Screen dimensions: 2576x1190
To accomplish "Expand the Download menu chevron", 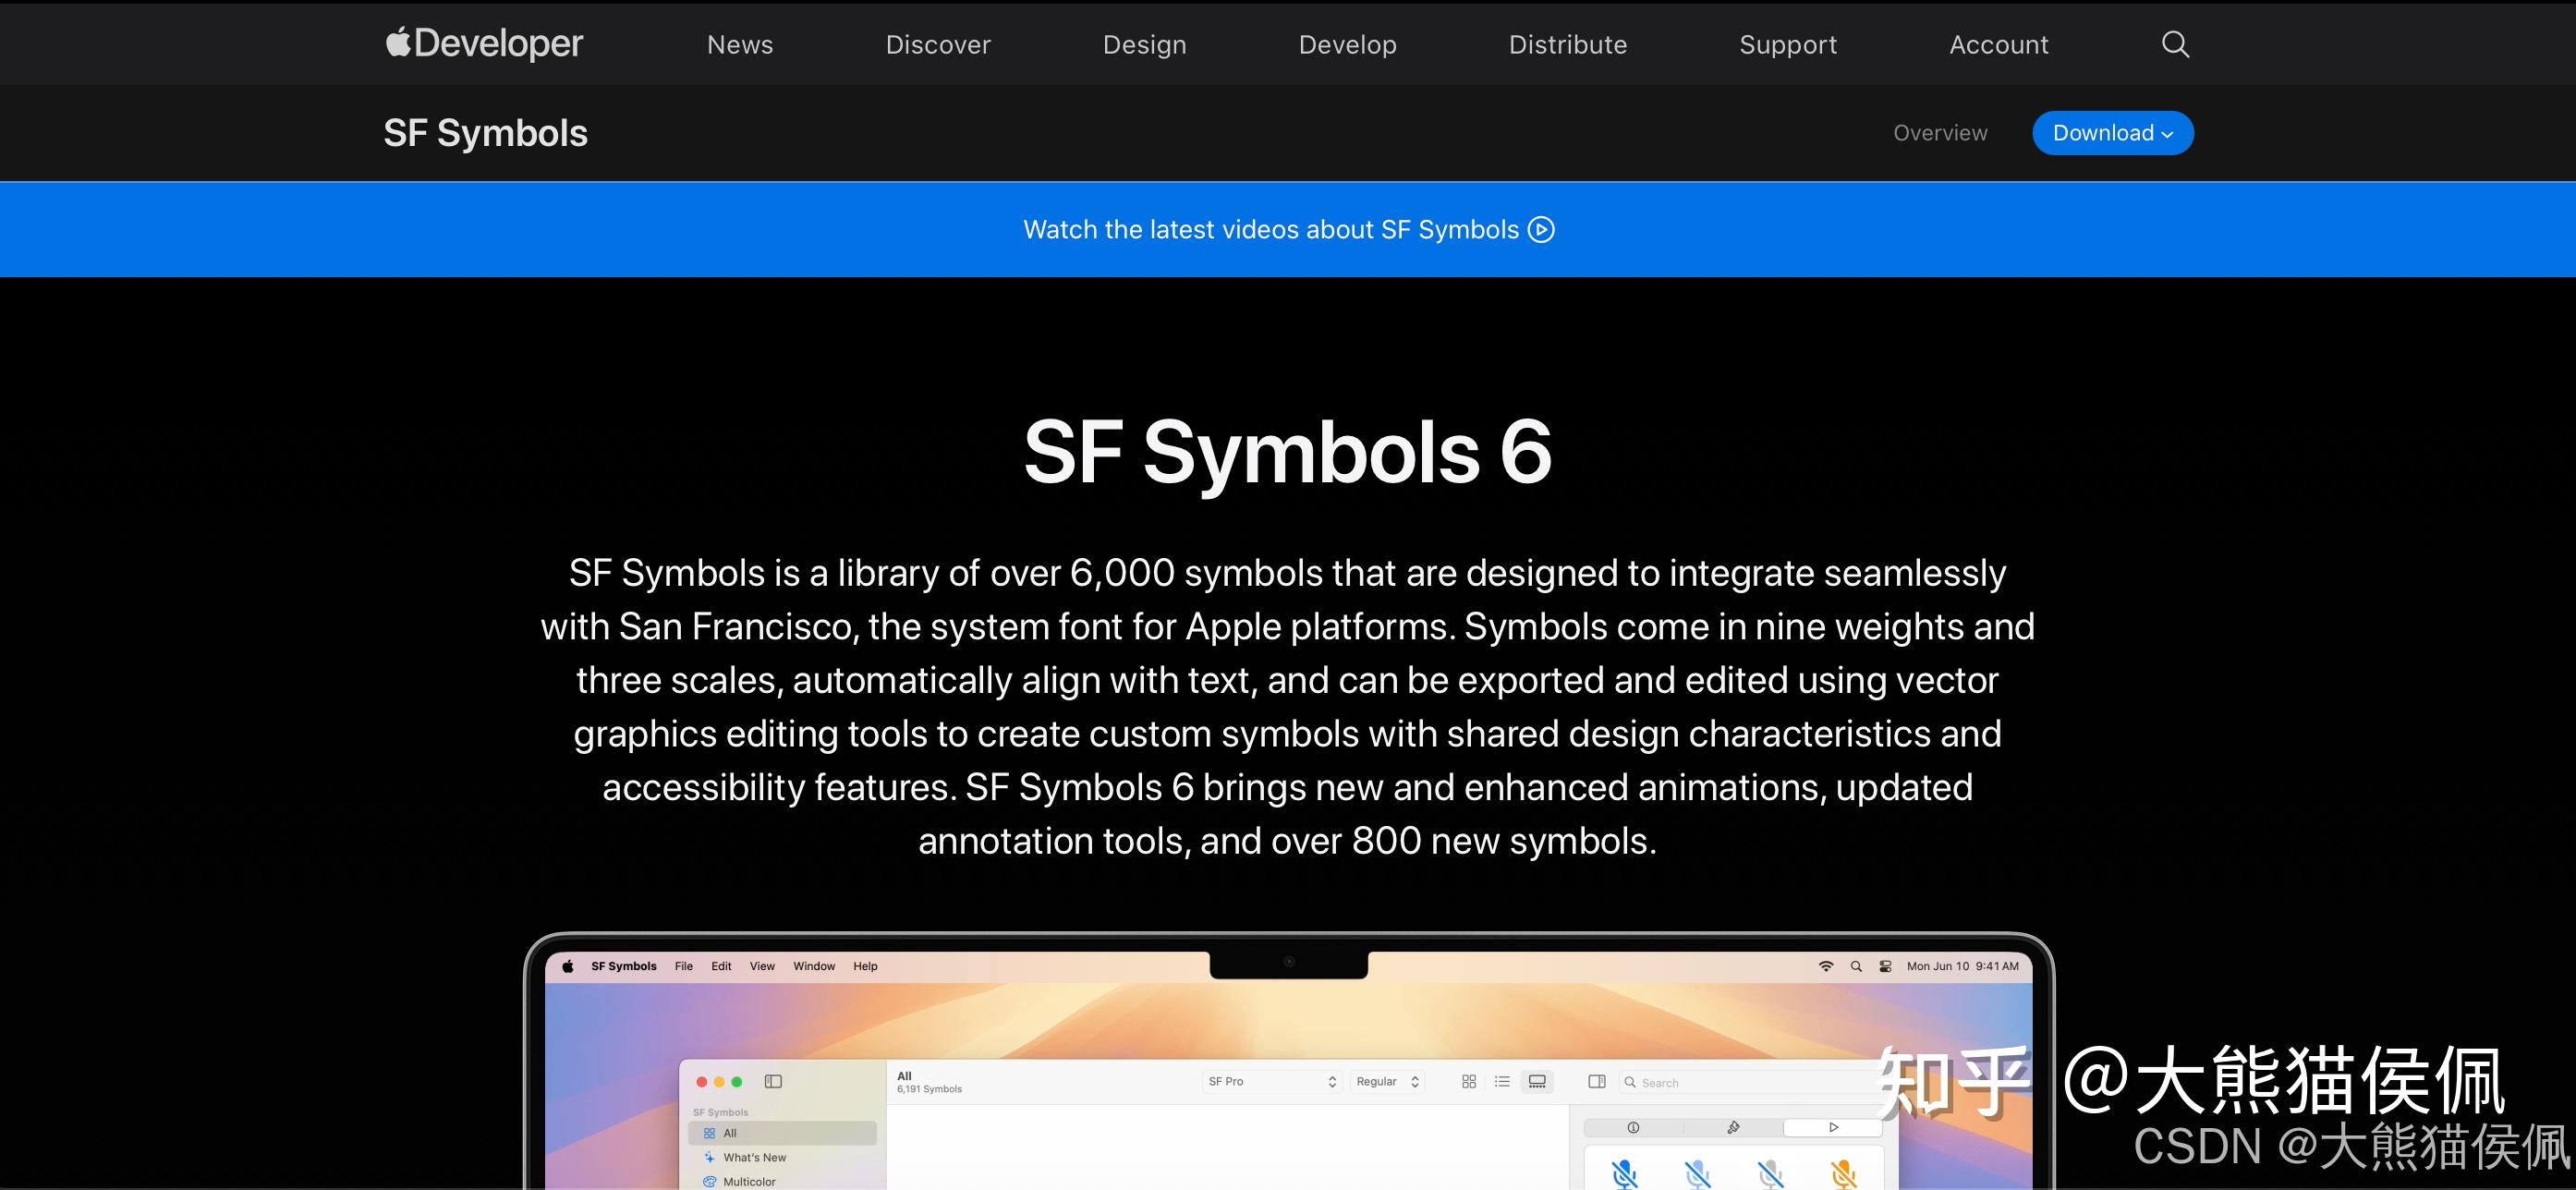I will point(2168,133).
